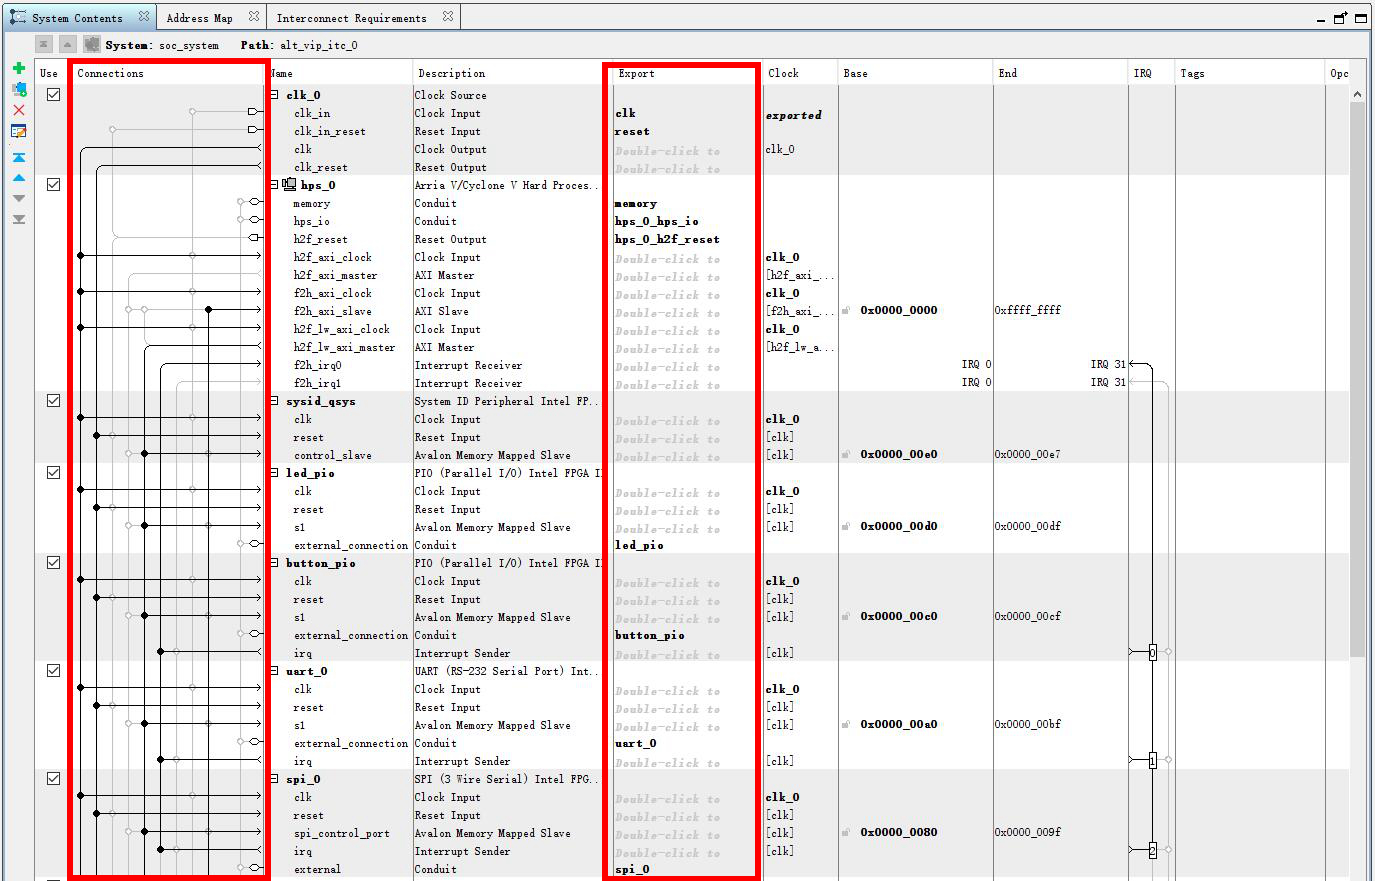
Task: Click the base address 0x0000_00c0
Action: pyautogui.click(x=899, y=616)
